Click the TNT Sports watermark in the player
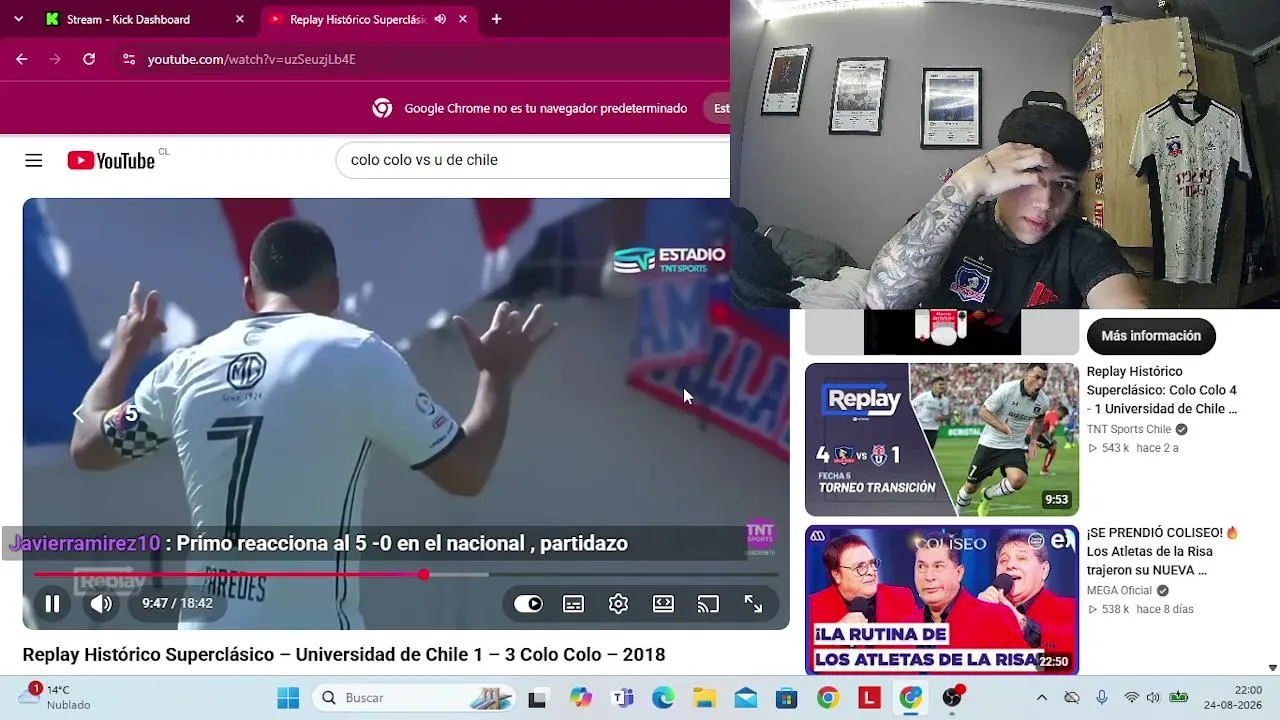 click(760, 537)
